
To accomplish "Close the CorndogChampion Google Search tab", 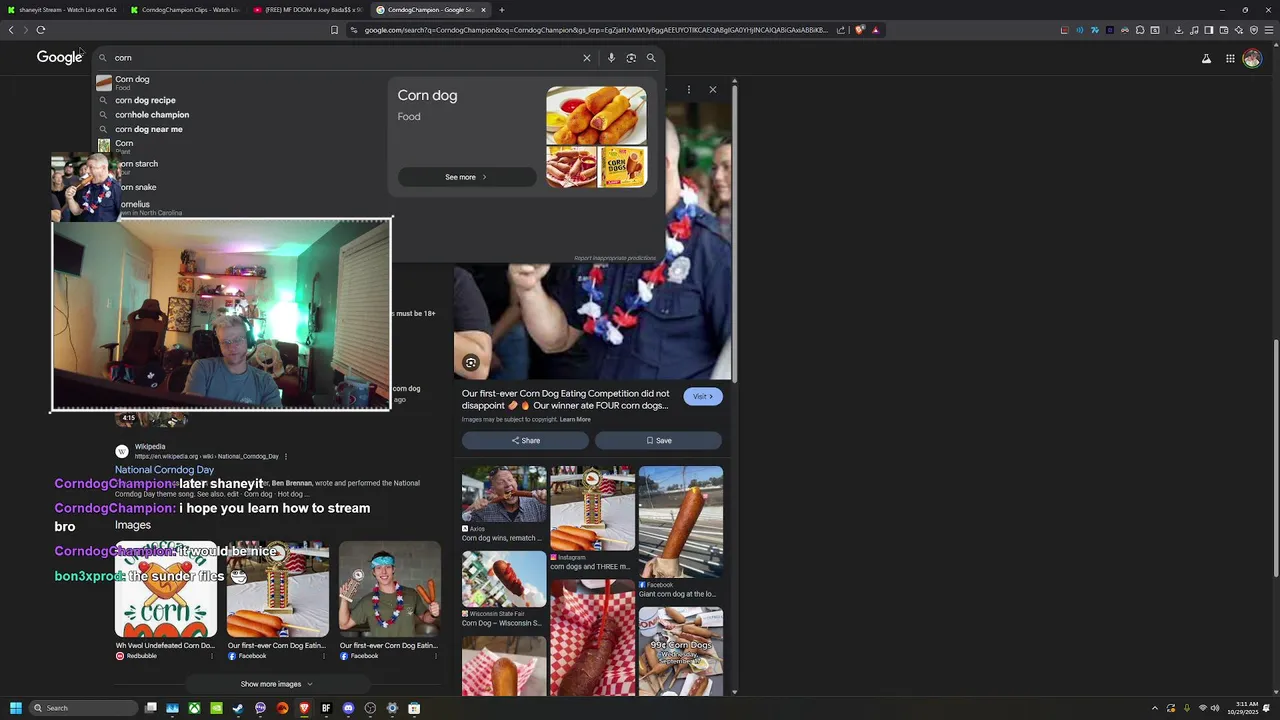I will click(484, 10).
